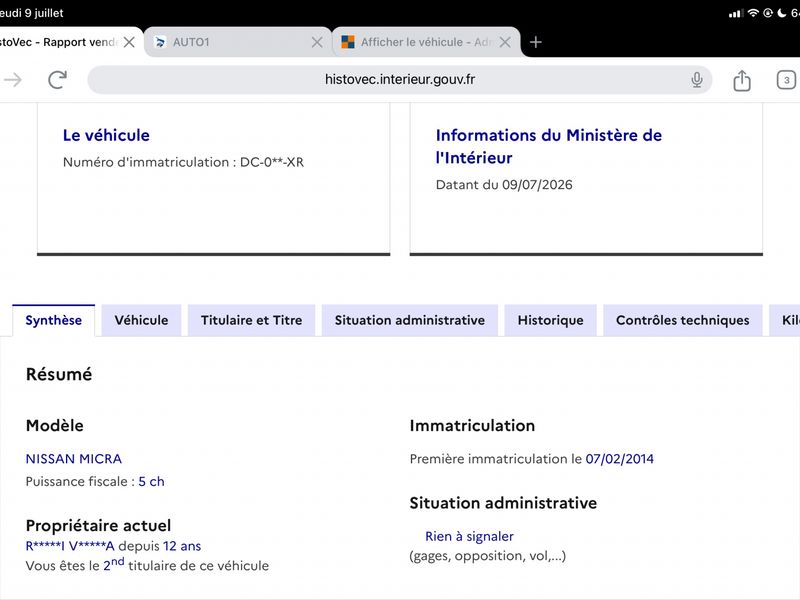
Task: Close the HistoVec Rapport vendeur tab
Action: point(129,42)
